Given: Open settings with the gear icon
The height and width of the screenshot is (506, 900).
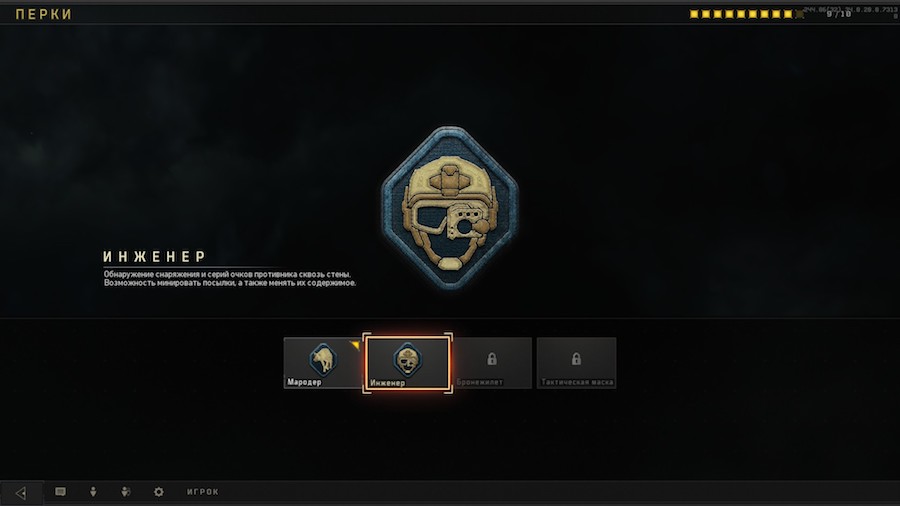Looking at the screenshot, I should coord(158,492).
